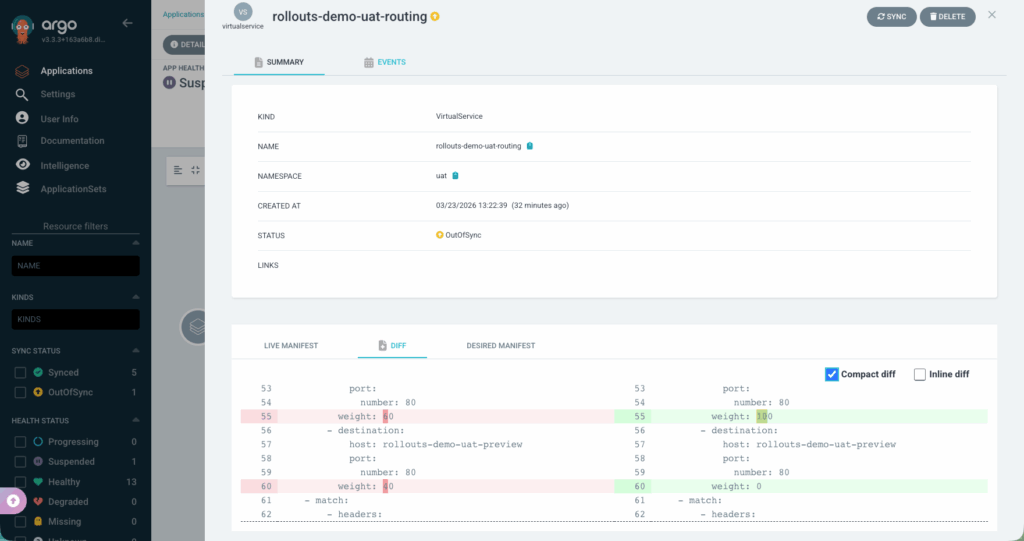Click the Degraded broken heart icon
Viewport: 1024px width, 541px height.
coord(38,502)
